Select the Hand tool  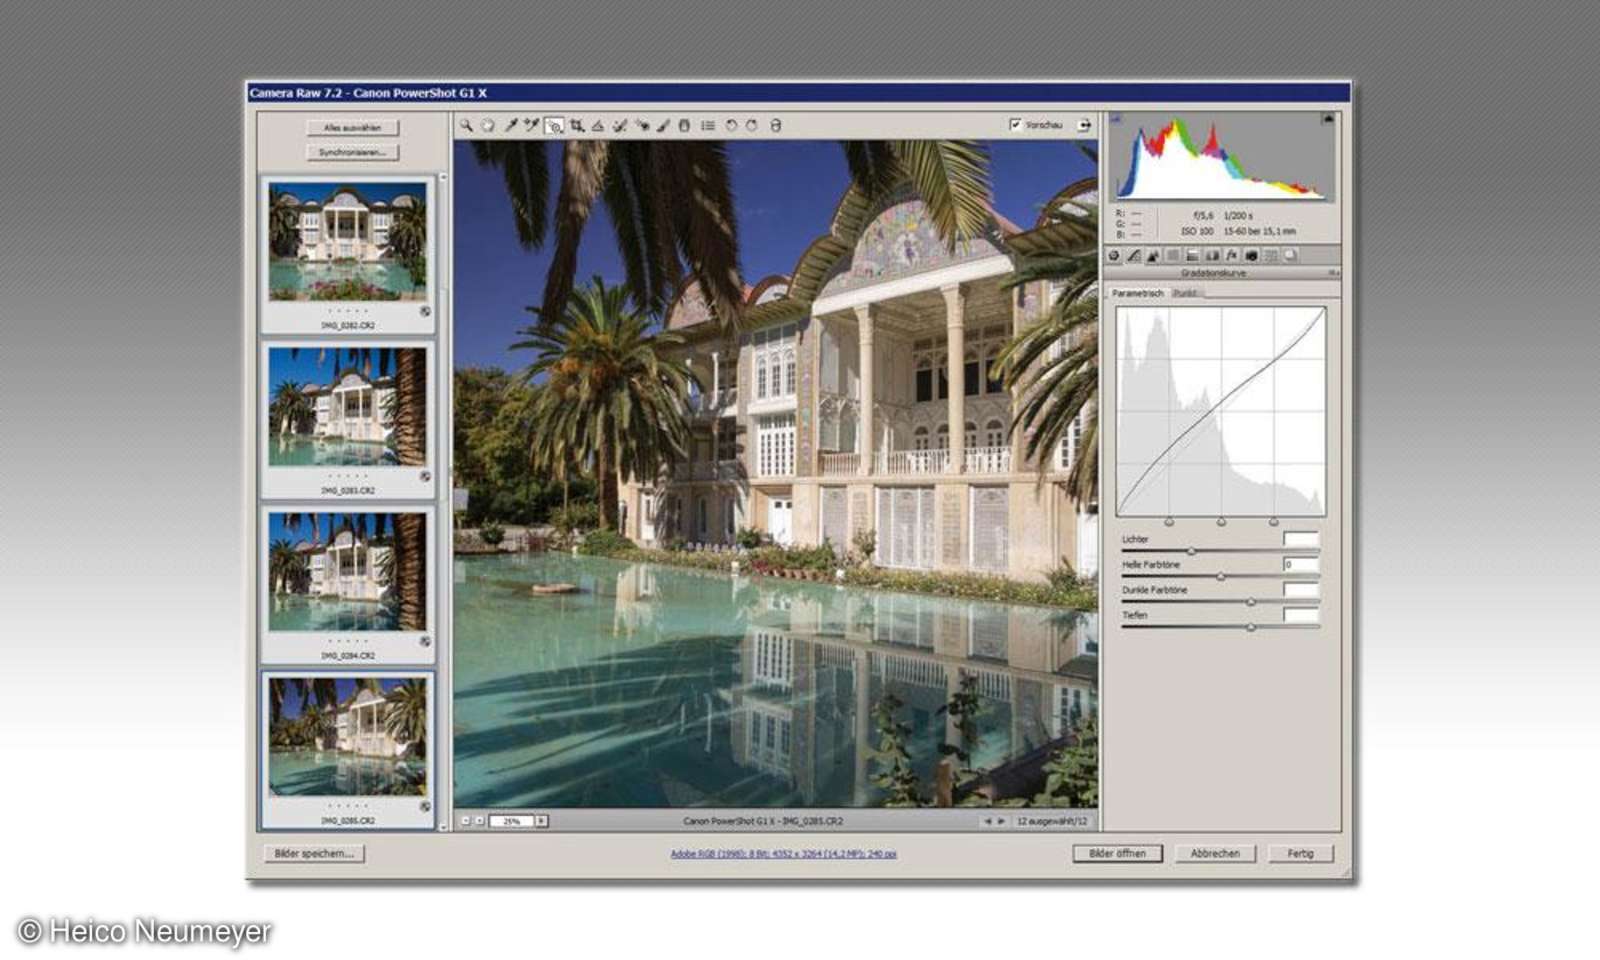pyautogui.click(x=487, y=125)
